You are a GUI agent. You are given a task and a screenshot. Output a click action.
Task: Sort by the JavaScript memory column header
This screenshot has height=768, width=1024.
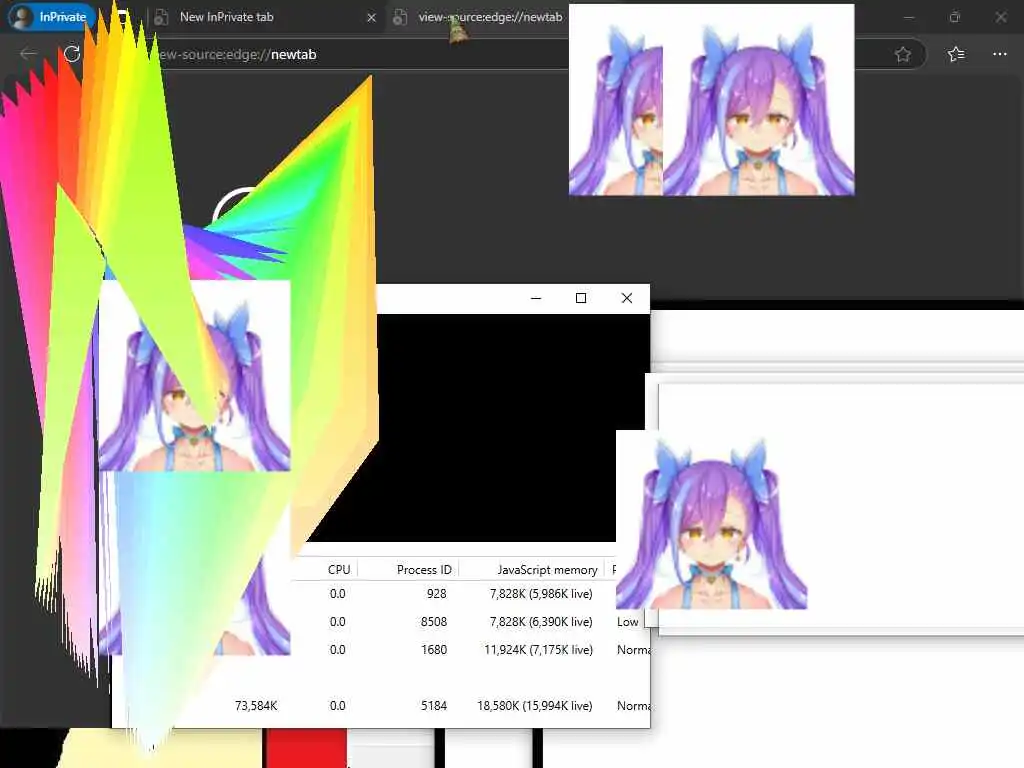point(547,569)
